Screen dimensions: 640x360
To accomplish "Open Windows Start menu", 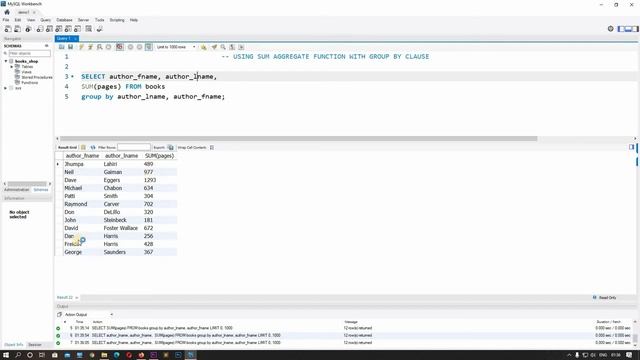I will pos(6,355).
